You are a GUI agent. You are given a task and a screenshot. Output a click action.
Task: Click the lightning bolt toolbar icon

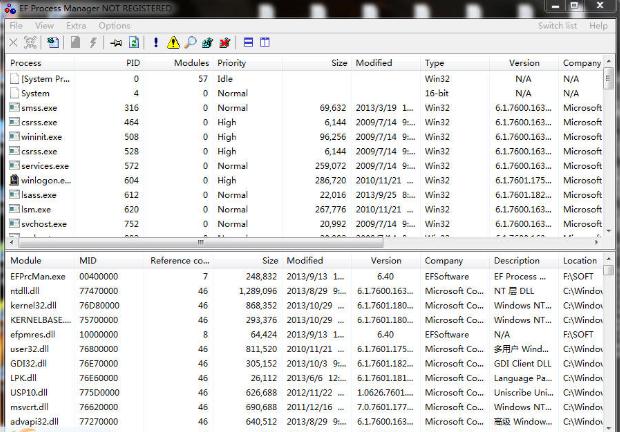point(93,43)
